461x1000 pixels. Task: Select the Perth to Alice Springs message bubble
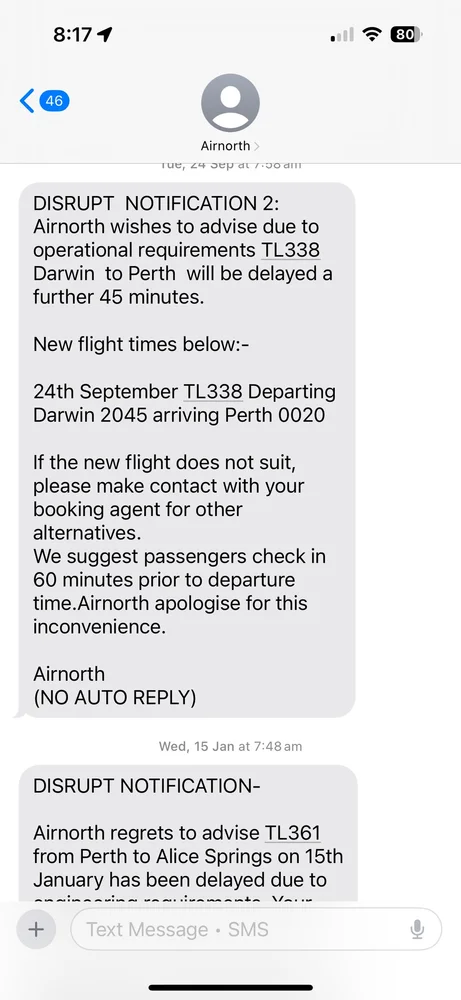[x=187, y=832]
